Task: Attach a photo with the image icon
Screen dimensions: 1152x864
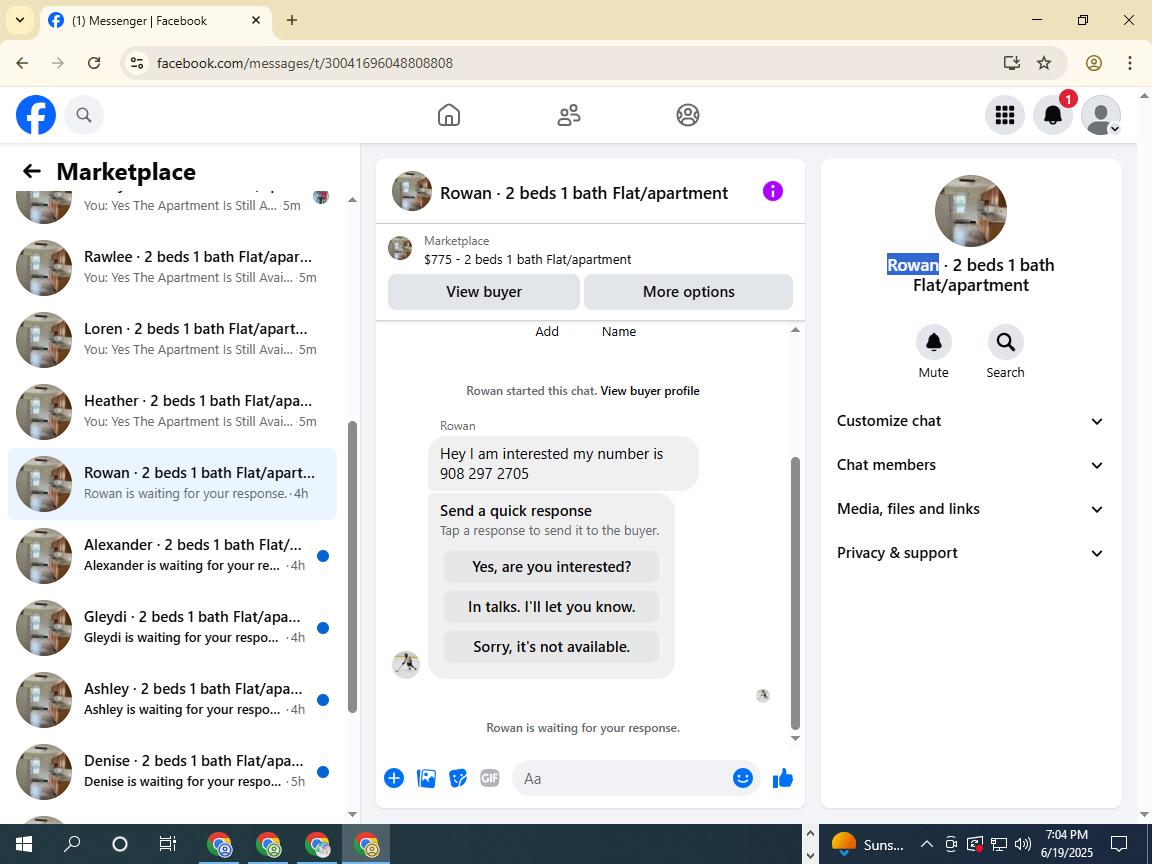Action: (x=426, y=778)
